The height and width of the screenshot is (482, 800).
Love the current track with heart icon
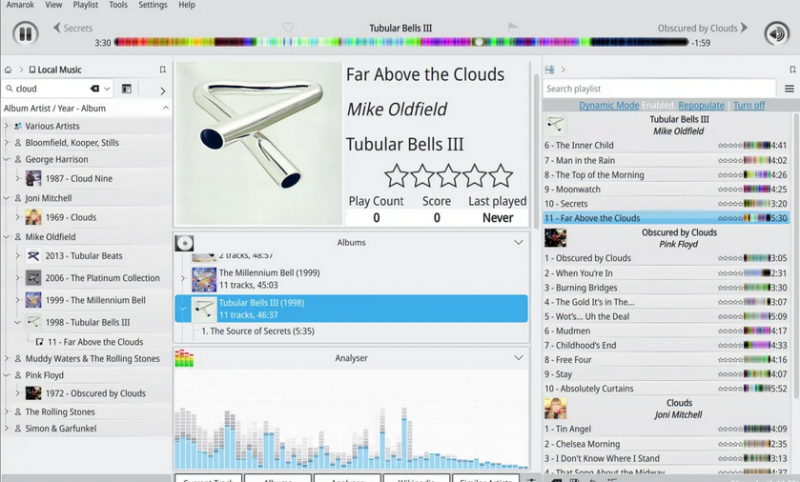288,28
